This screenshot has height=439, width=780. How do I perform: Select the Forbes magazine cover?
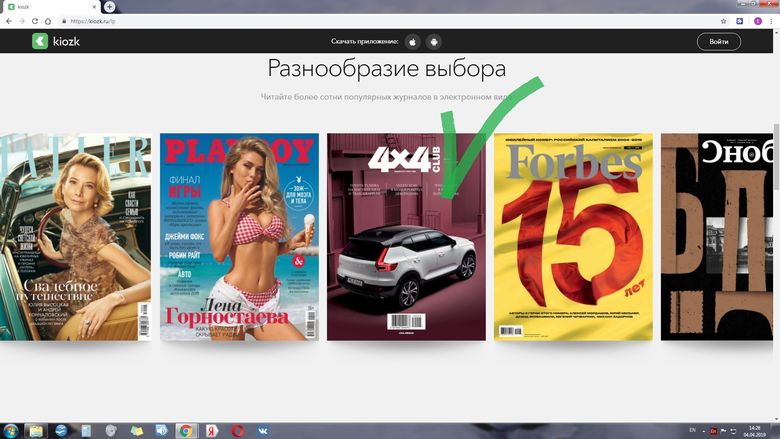(x=573, y=237)
